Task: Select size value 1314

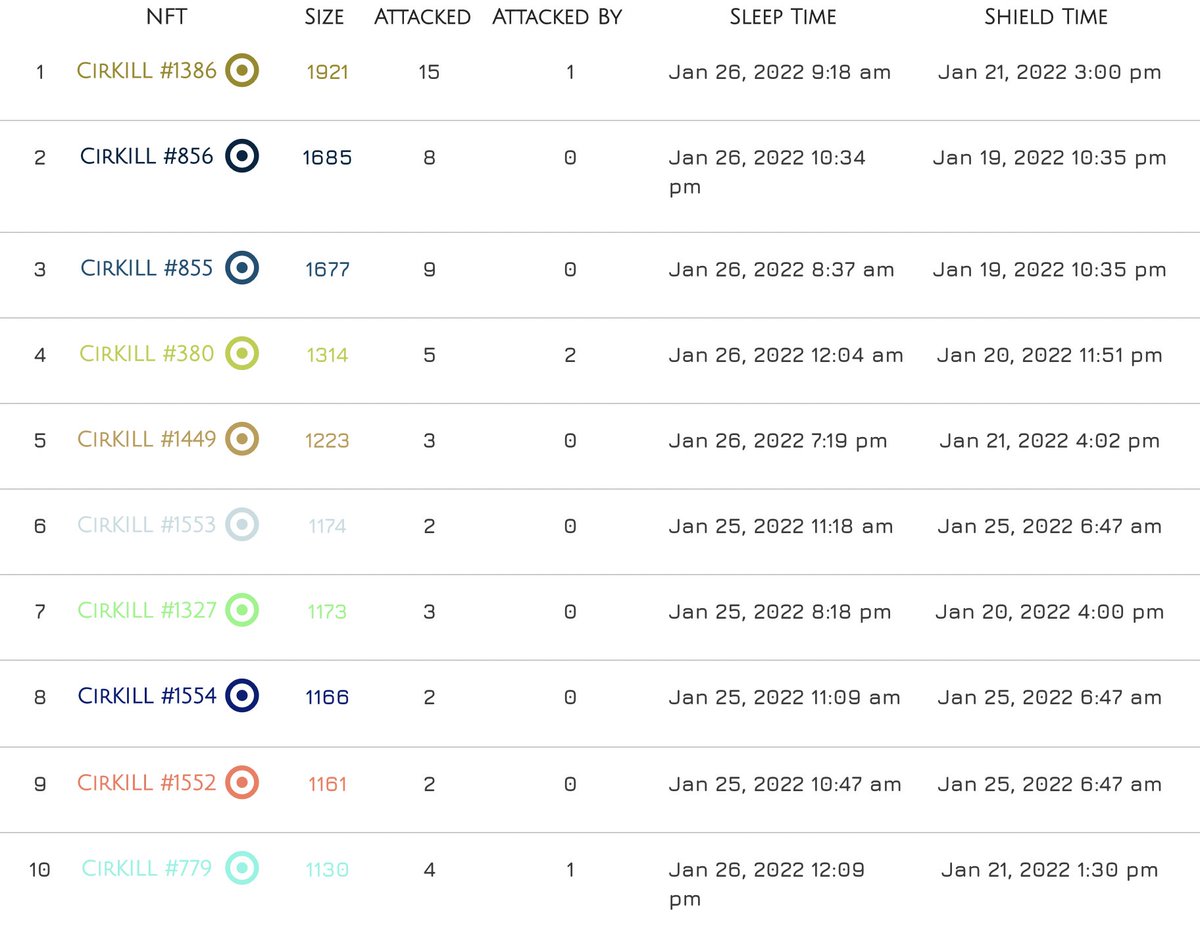Action: click(327, 355)
